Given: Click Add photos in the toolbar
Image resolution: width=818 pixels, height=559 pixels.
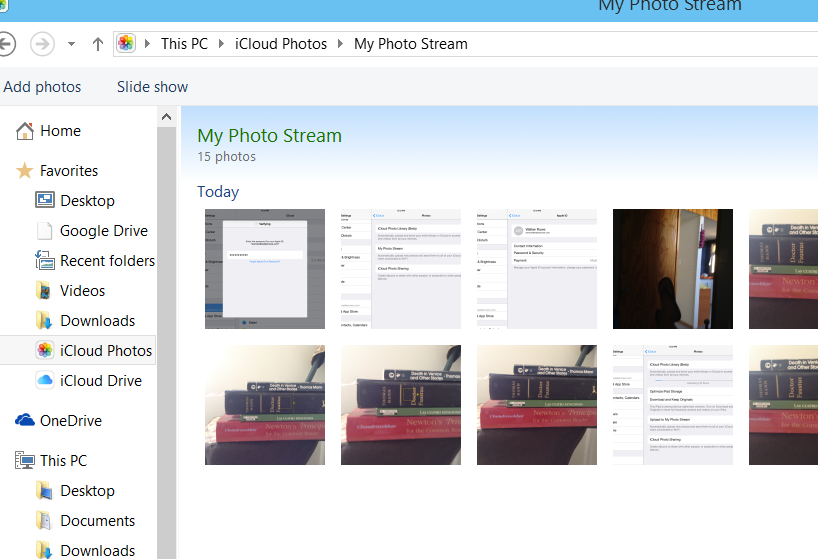Looking at the screenshot, I should pos(42,87).
